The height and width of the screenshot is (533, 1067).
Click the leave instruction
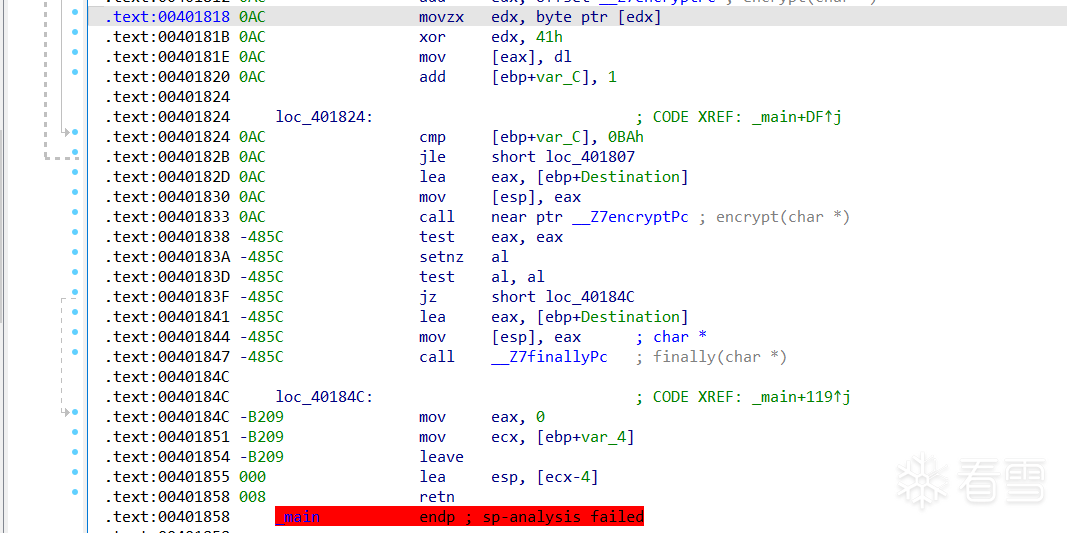pyautogui.click(x=441, y=457)
